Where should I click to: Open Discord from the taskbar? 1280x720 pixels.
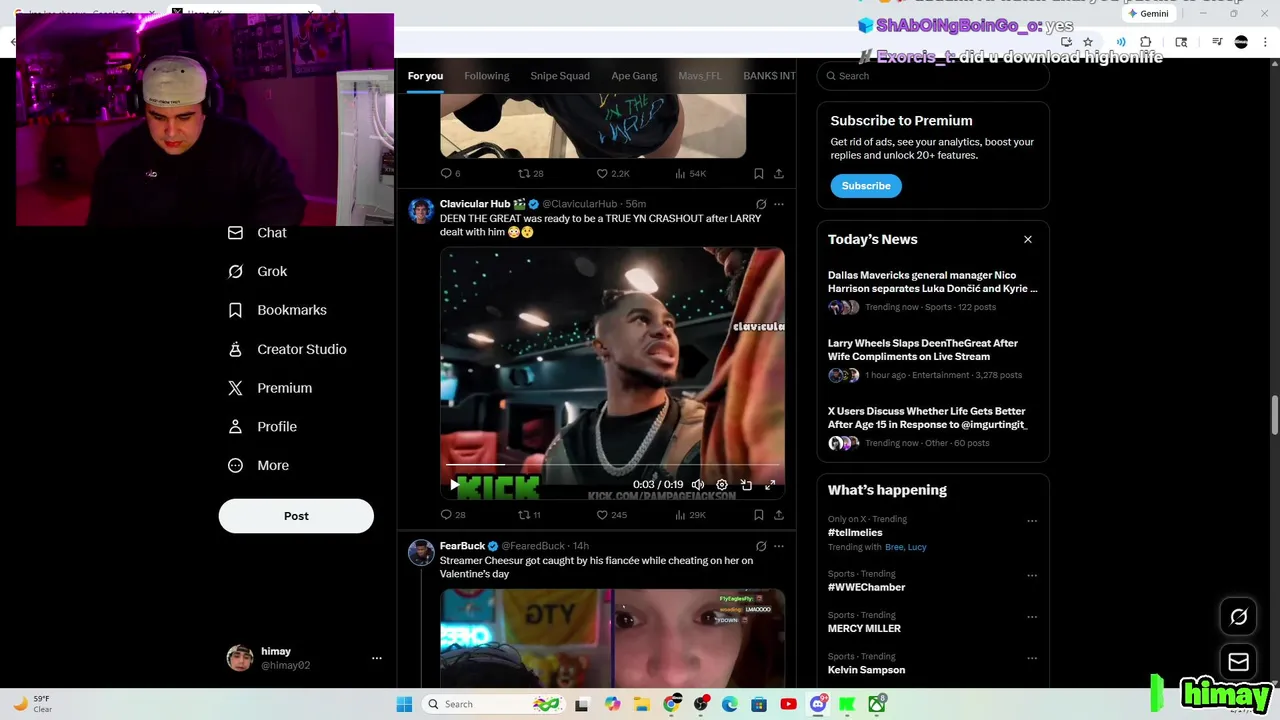[818, 704]
